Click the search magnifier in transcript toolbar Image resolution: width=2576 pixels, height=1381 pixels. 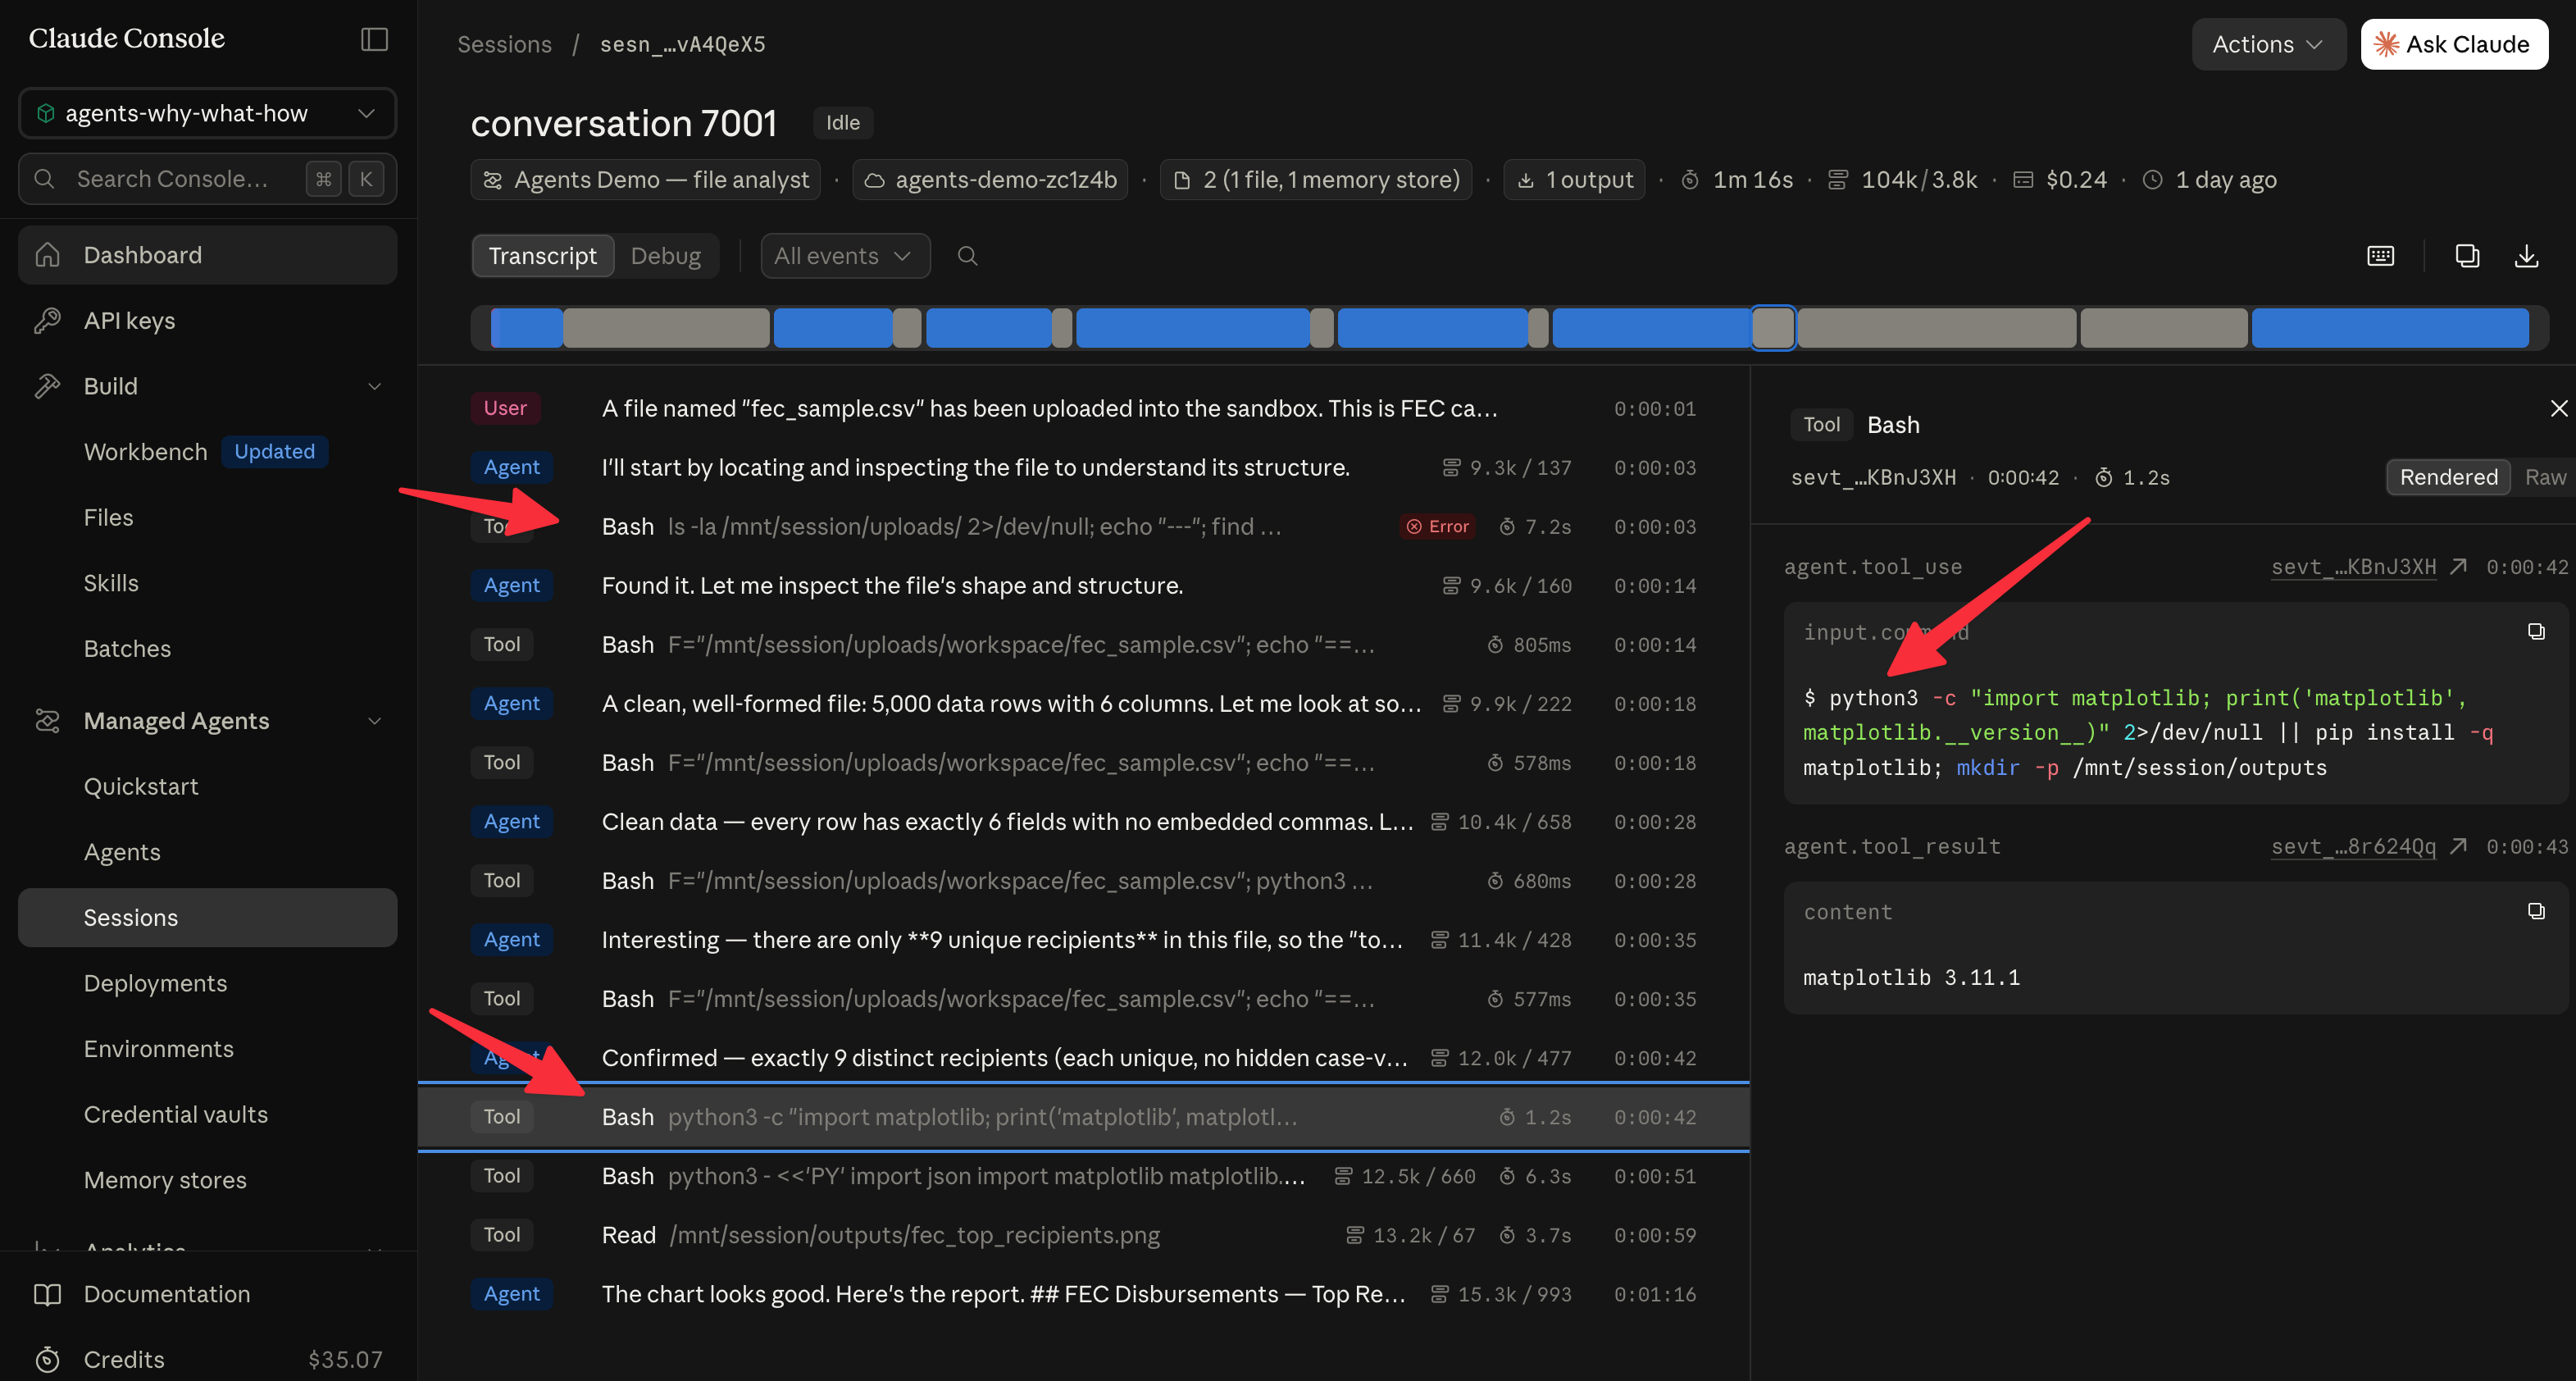(x=967, y=256)
